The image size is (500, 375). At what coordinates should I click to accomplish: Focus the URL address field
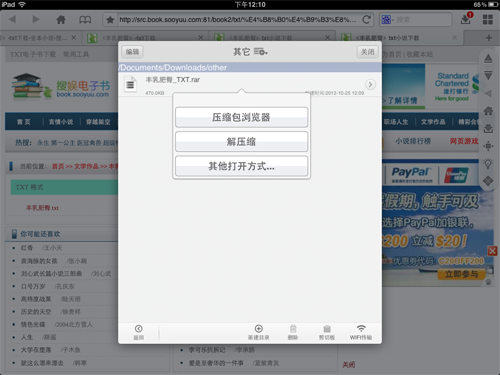[x=237, y=20]
